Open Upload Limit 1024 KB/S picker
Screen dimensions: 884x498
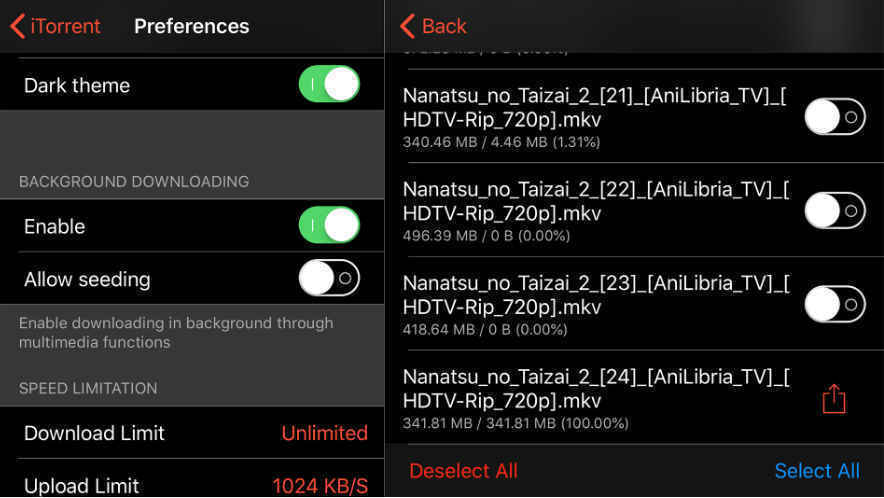pyautogui.click(x=320, y=486)
